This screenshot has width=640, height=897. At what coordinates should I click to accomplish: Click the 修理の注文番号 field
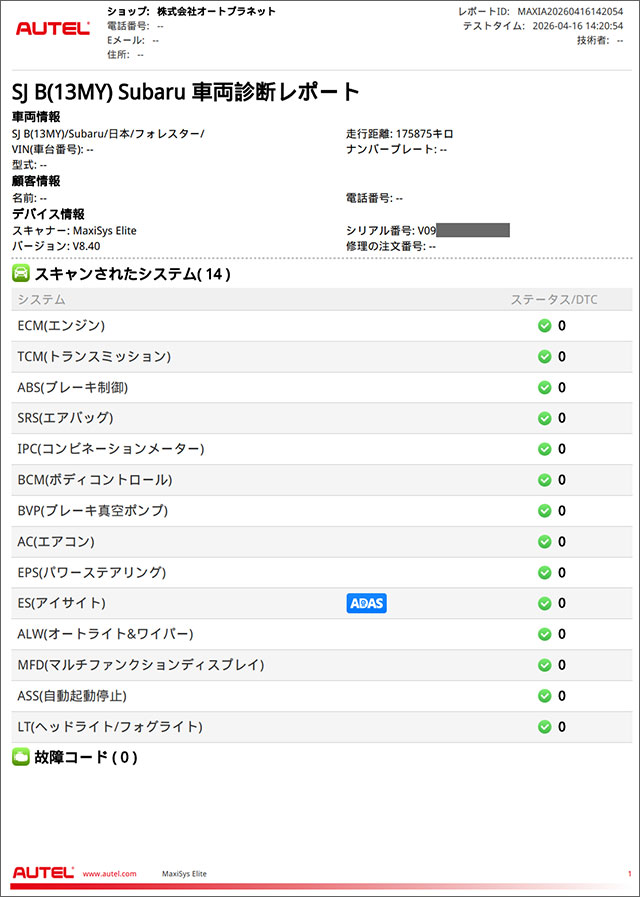(391, 247)
